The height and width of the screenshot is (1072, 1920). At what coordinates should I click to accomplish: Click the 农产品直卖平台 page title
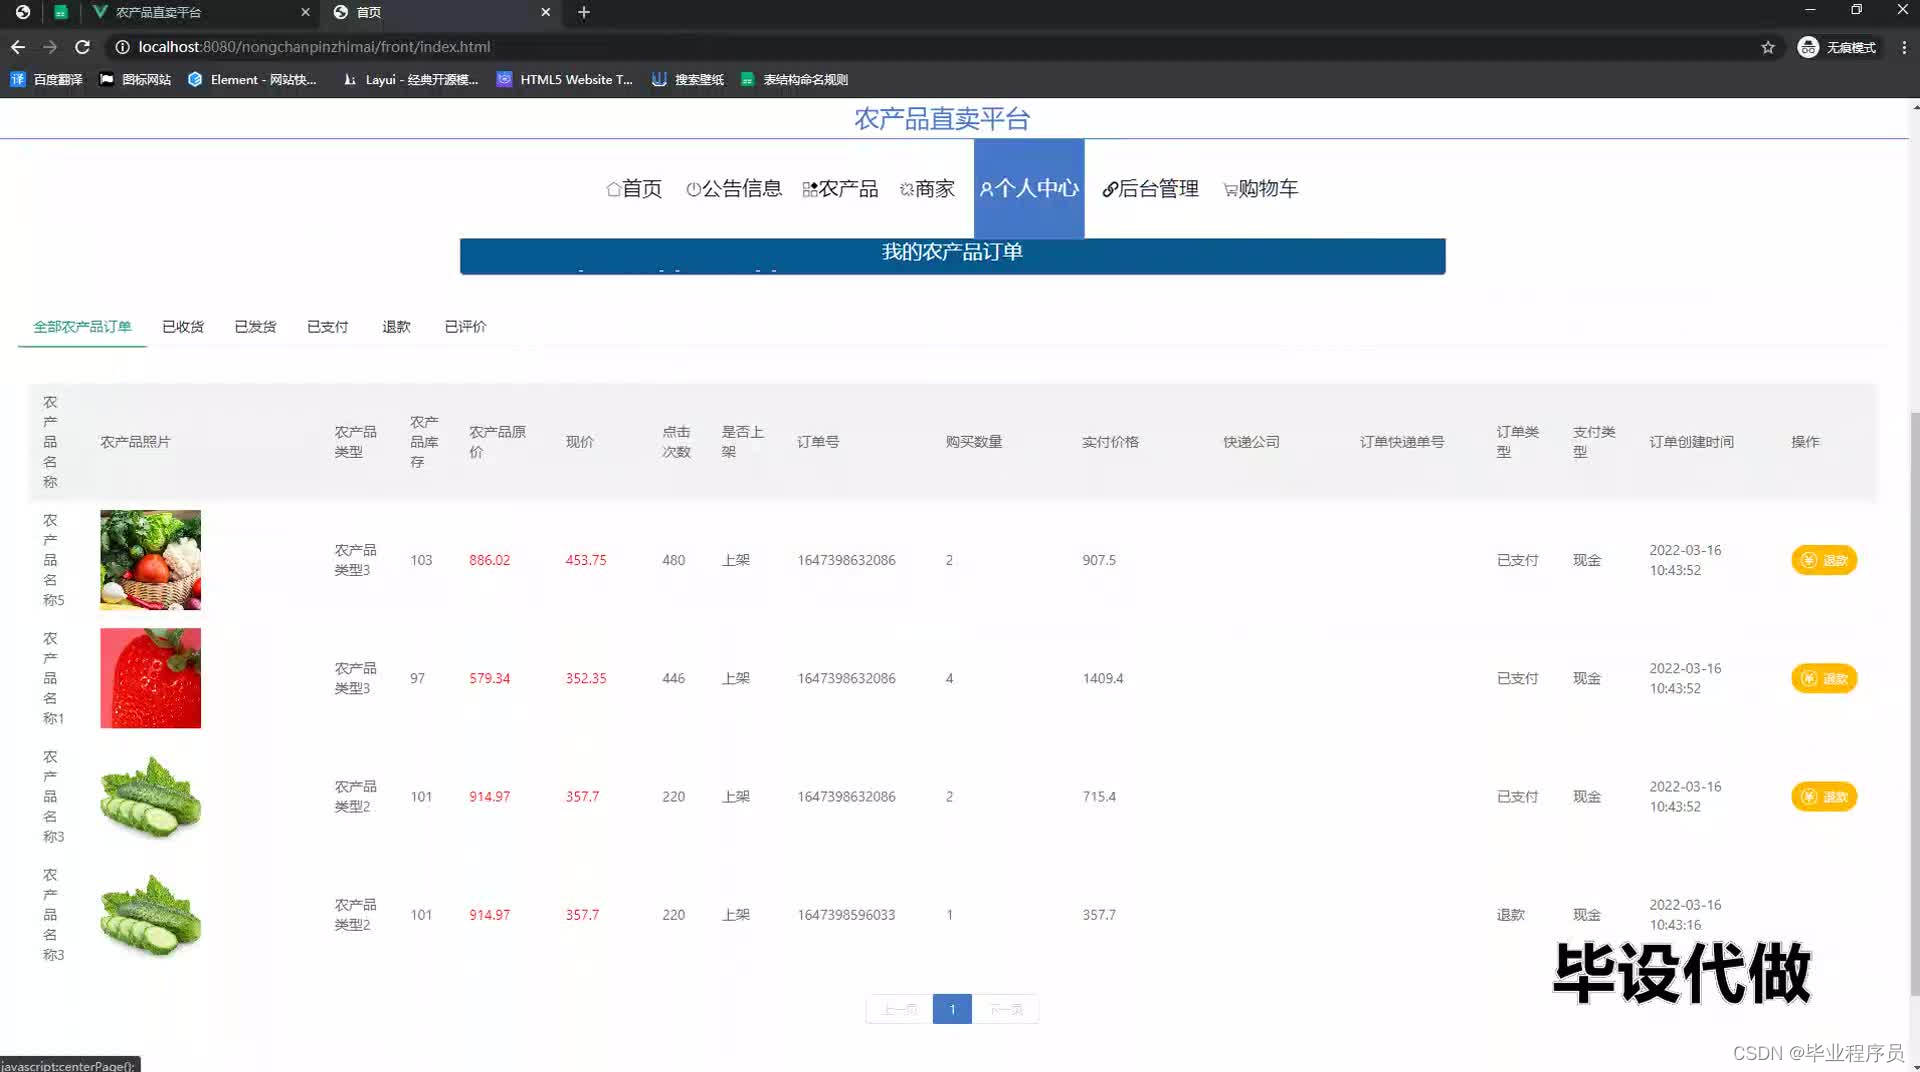point(942,119)
